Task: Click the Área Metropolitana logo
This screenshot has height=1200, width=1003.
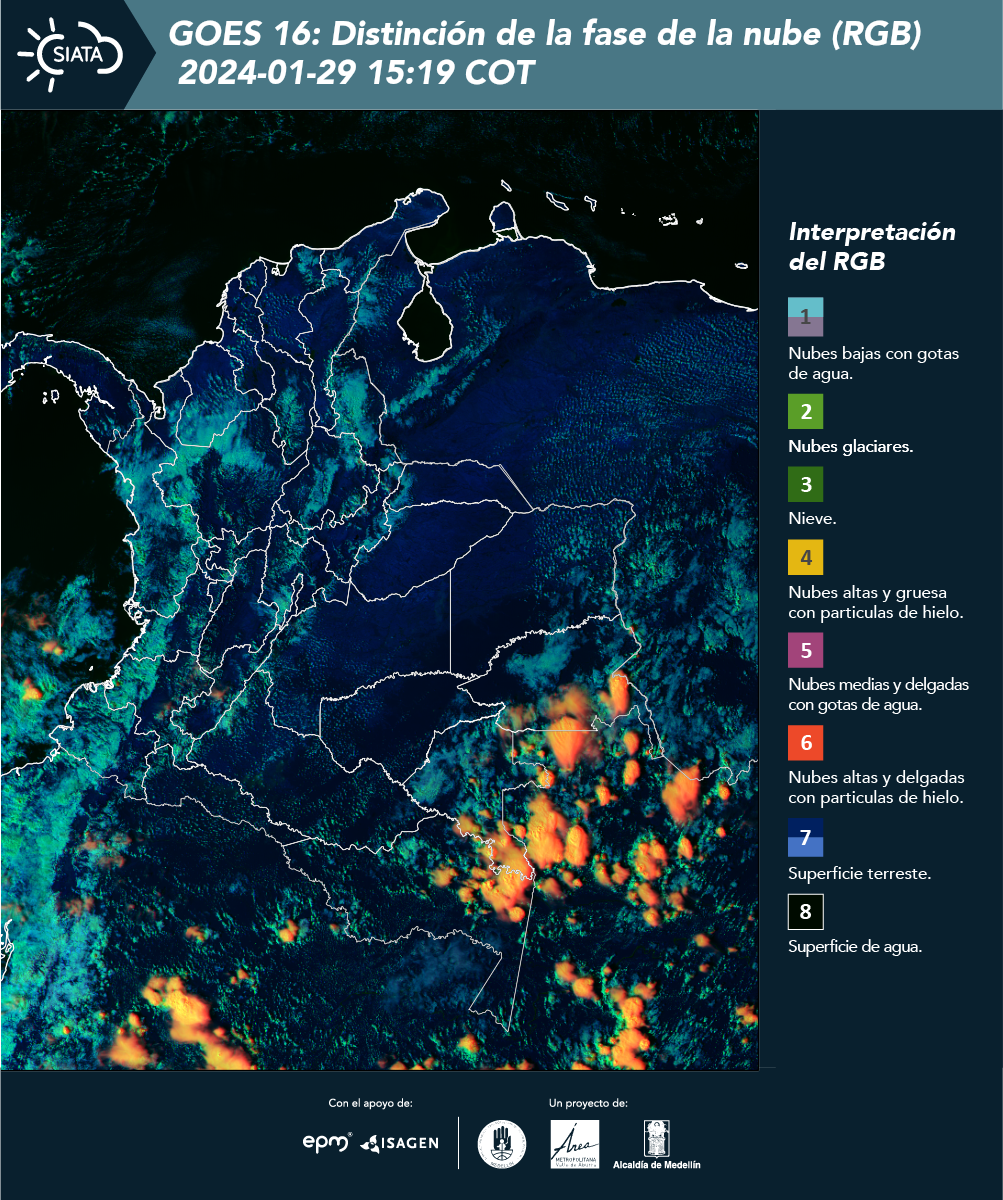Action: tap(575, 1143)
